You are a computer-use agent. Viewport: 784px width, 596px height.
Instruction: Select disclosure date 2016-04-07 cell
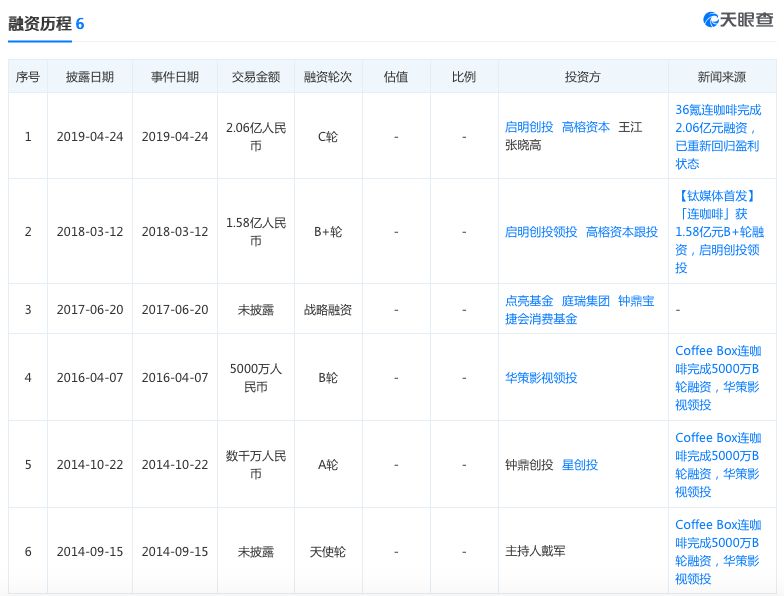click(90, 378)
